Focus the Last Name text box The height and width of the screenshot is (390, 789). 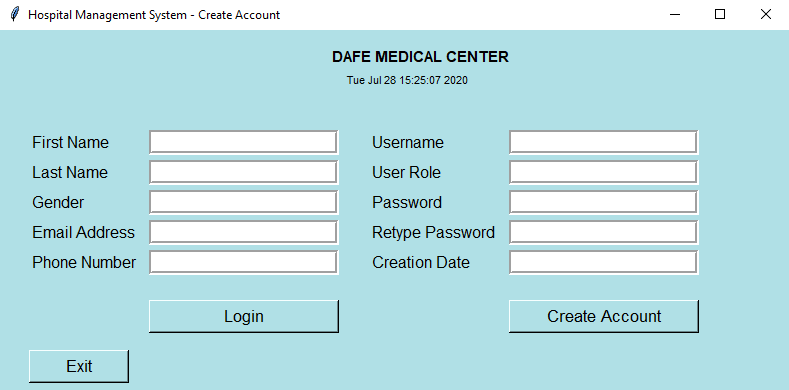[x=244, y=173]
